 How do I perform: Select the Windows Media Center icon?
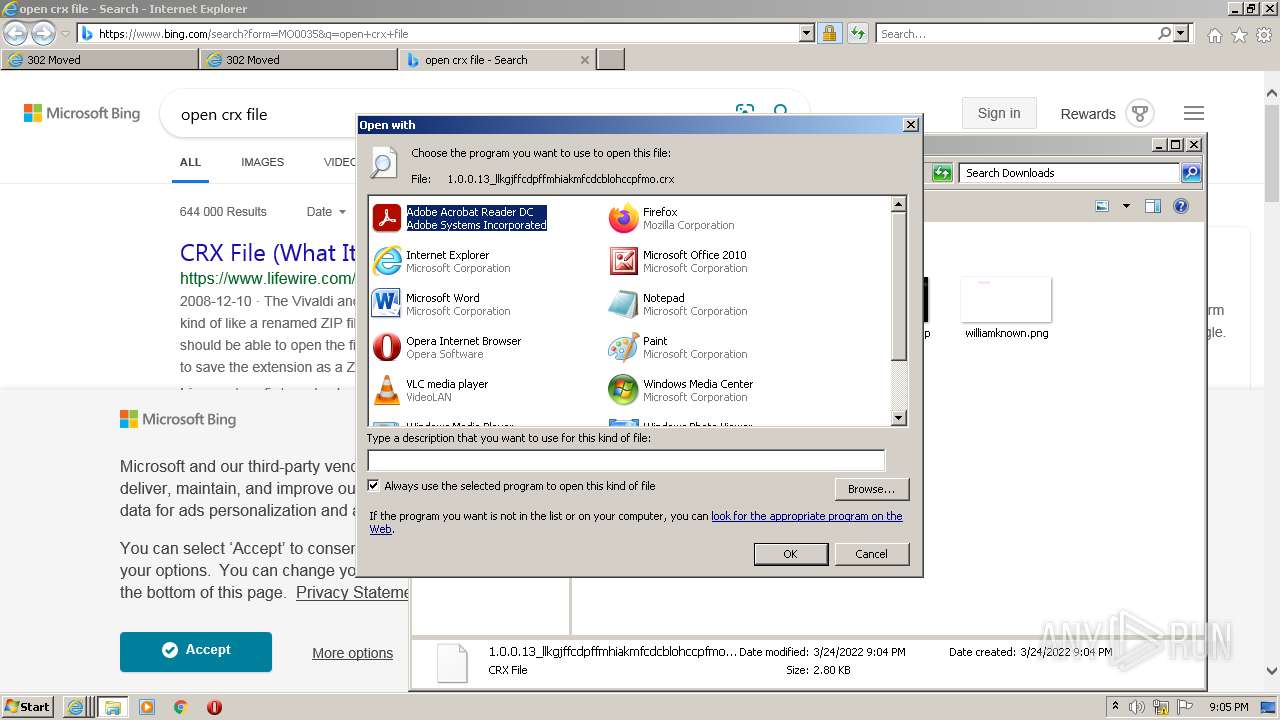623,390
